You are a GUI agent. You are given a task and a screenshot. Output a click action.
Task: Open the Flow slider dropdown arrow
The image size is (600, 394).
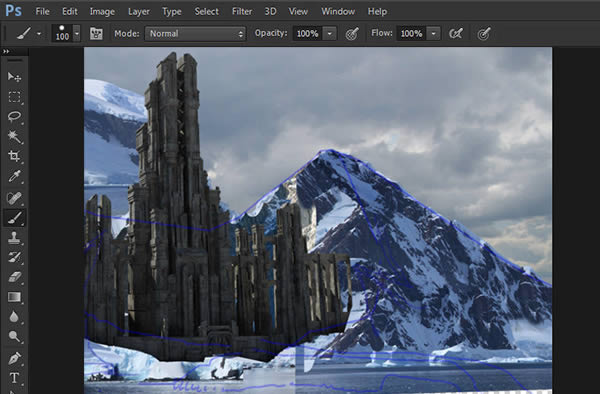[434, 34]
